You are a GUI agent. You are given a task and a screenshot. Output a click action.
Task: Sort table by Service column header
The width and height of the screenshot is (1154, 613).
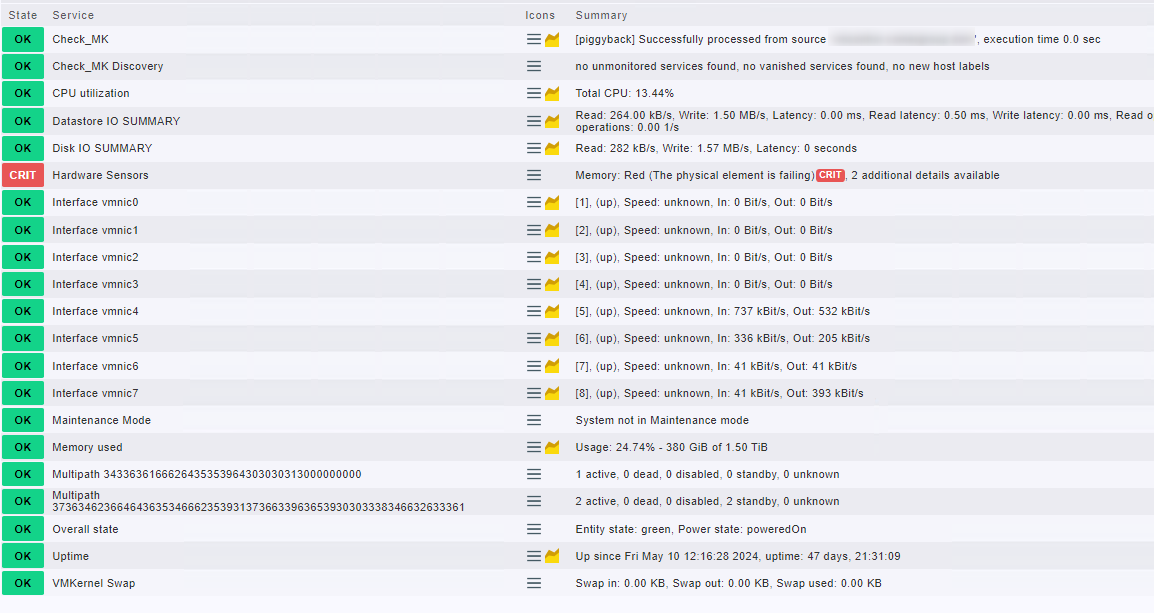click(x=73, y=15)
